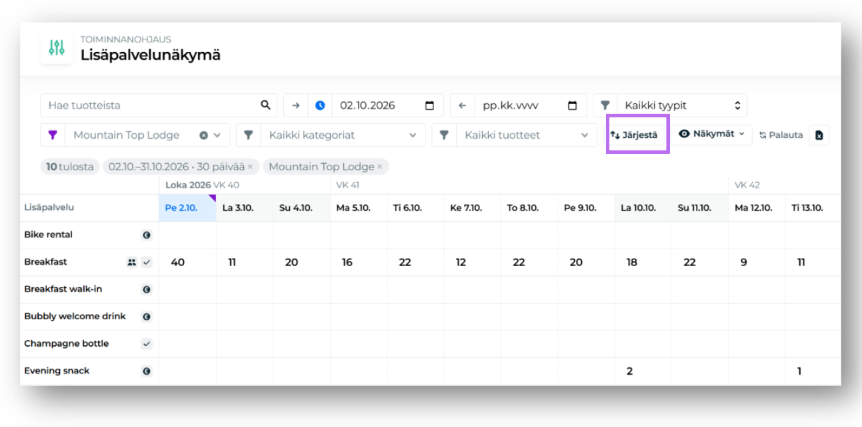Select Su 11.10. column header
Screen dimensions: 862x427
[700, 208]
